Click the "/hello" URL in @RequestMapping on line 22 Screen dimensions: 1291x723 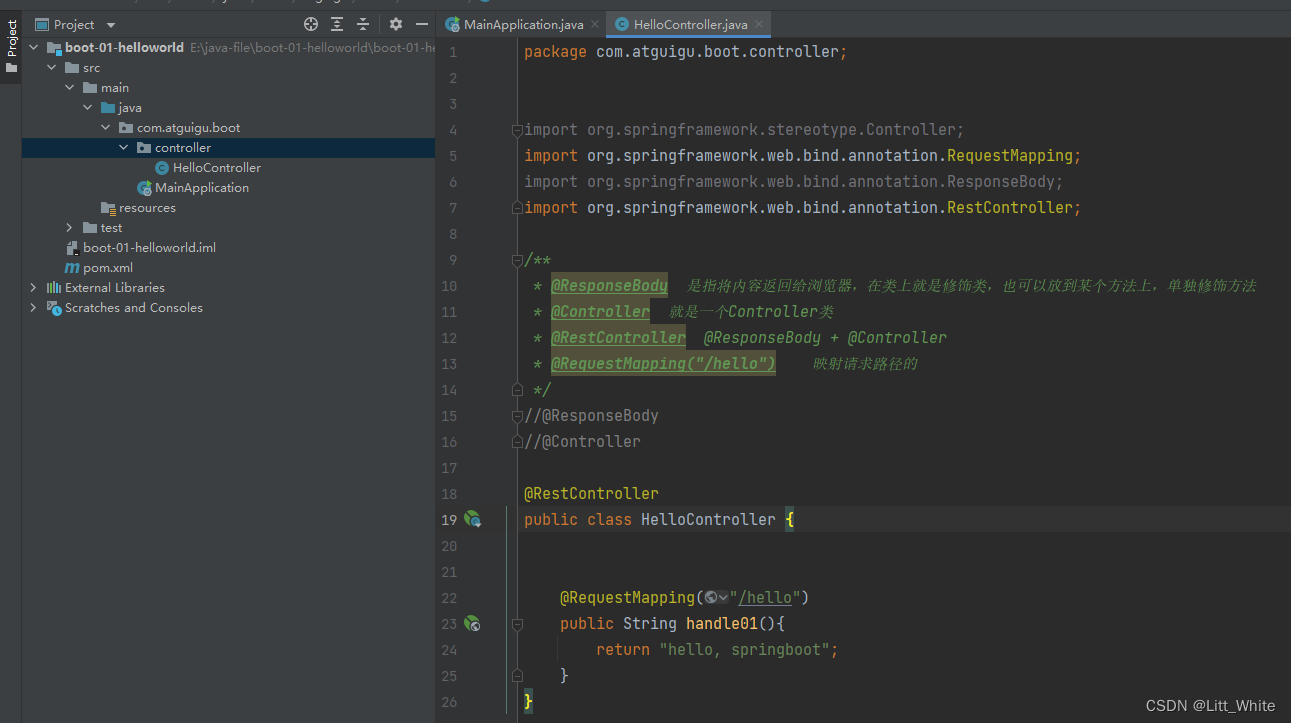[765, 597]
